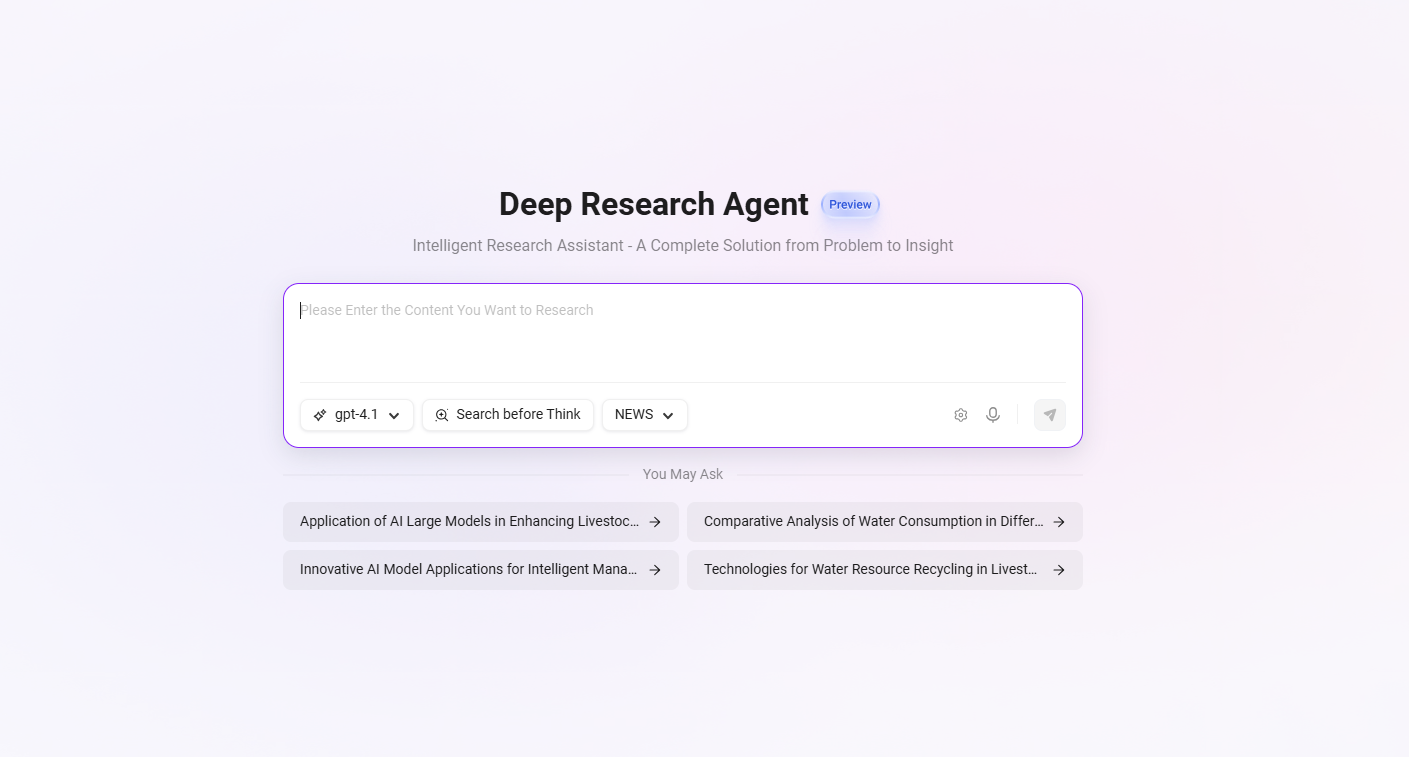Toggle the Search before Think option
Viewport: 1409px width, 757px height.
508,415
